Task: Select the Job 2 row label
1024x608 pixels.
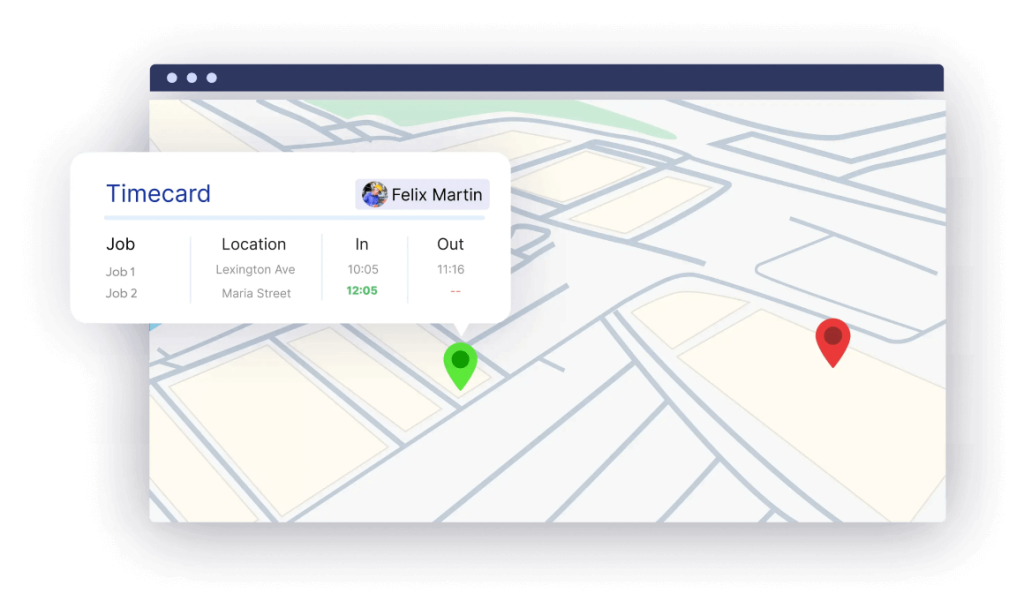Action: point(121,293)
